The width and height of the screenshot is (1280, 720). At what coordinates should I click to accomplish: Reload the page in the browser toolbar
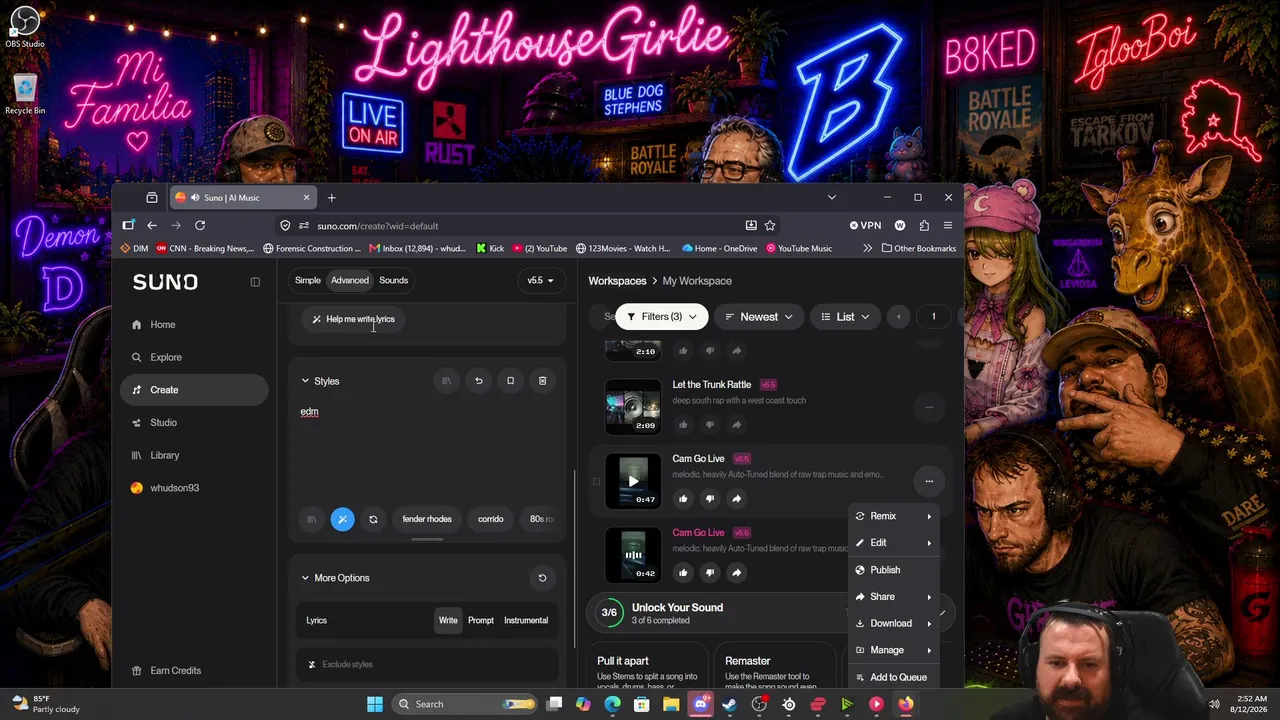pyautogui.click(x=200, y=225)
